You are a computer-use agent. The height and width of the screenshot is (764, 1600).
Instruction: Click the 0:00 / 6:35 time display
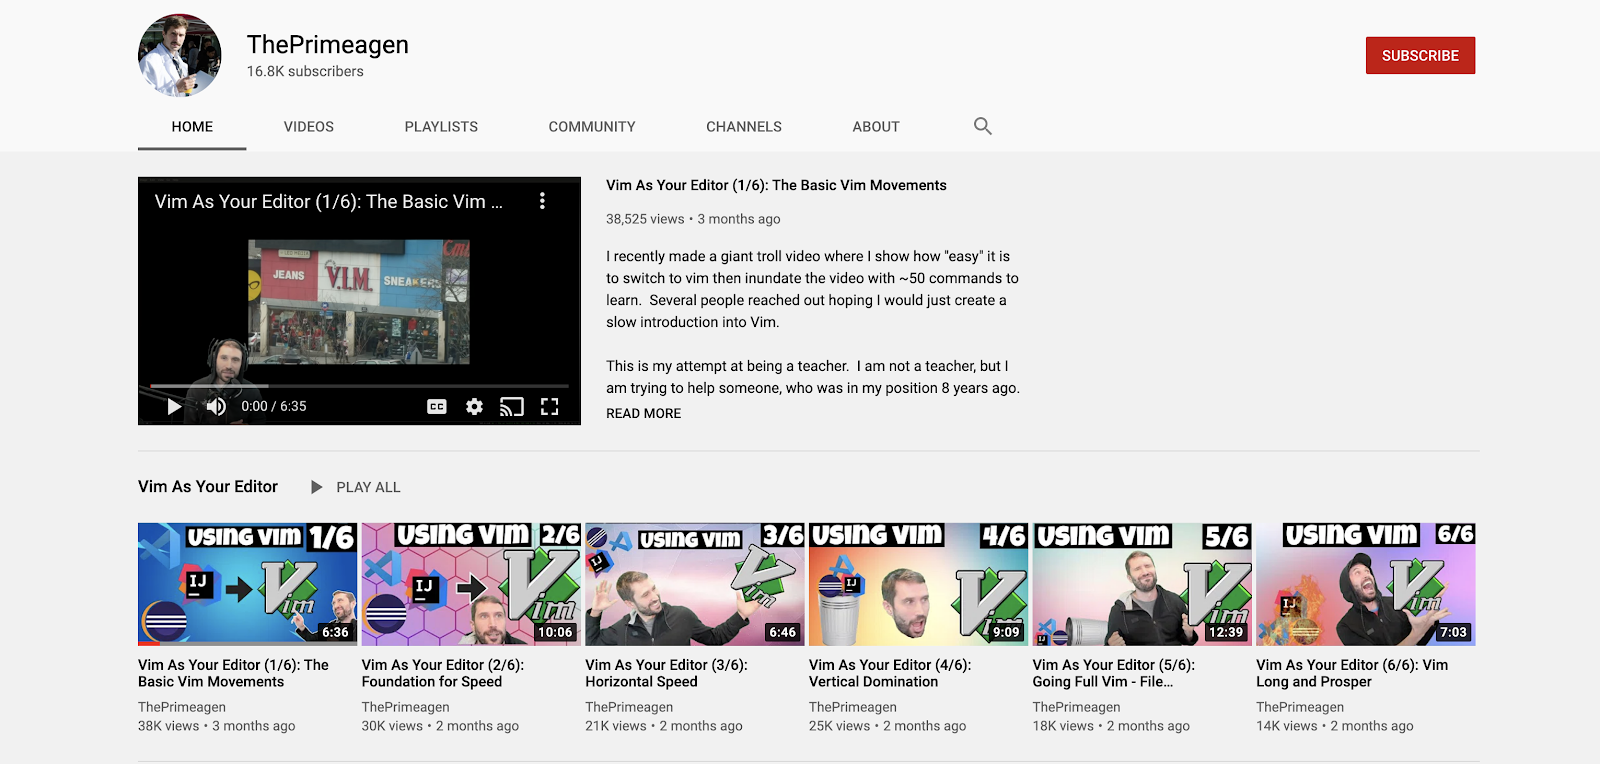(274, 406)
